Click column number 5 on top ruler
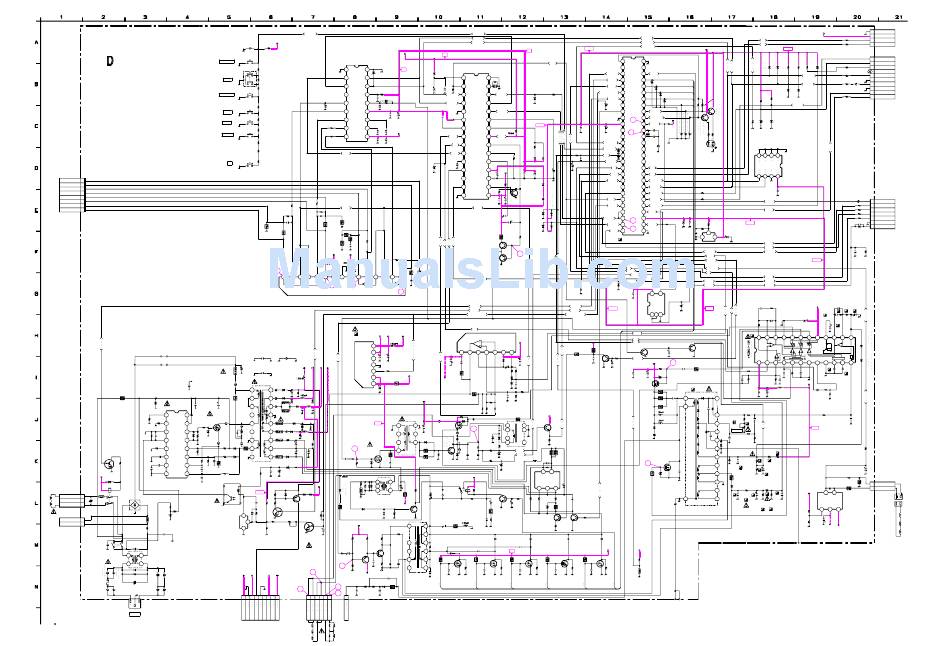The image size is (950, 646). point(228,17)
